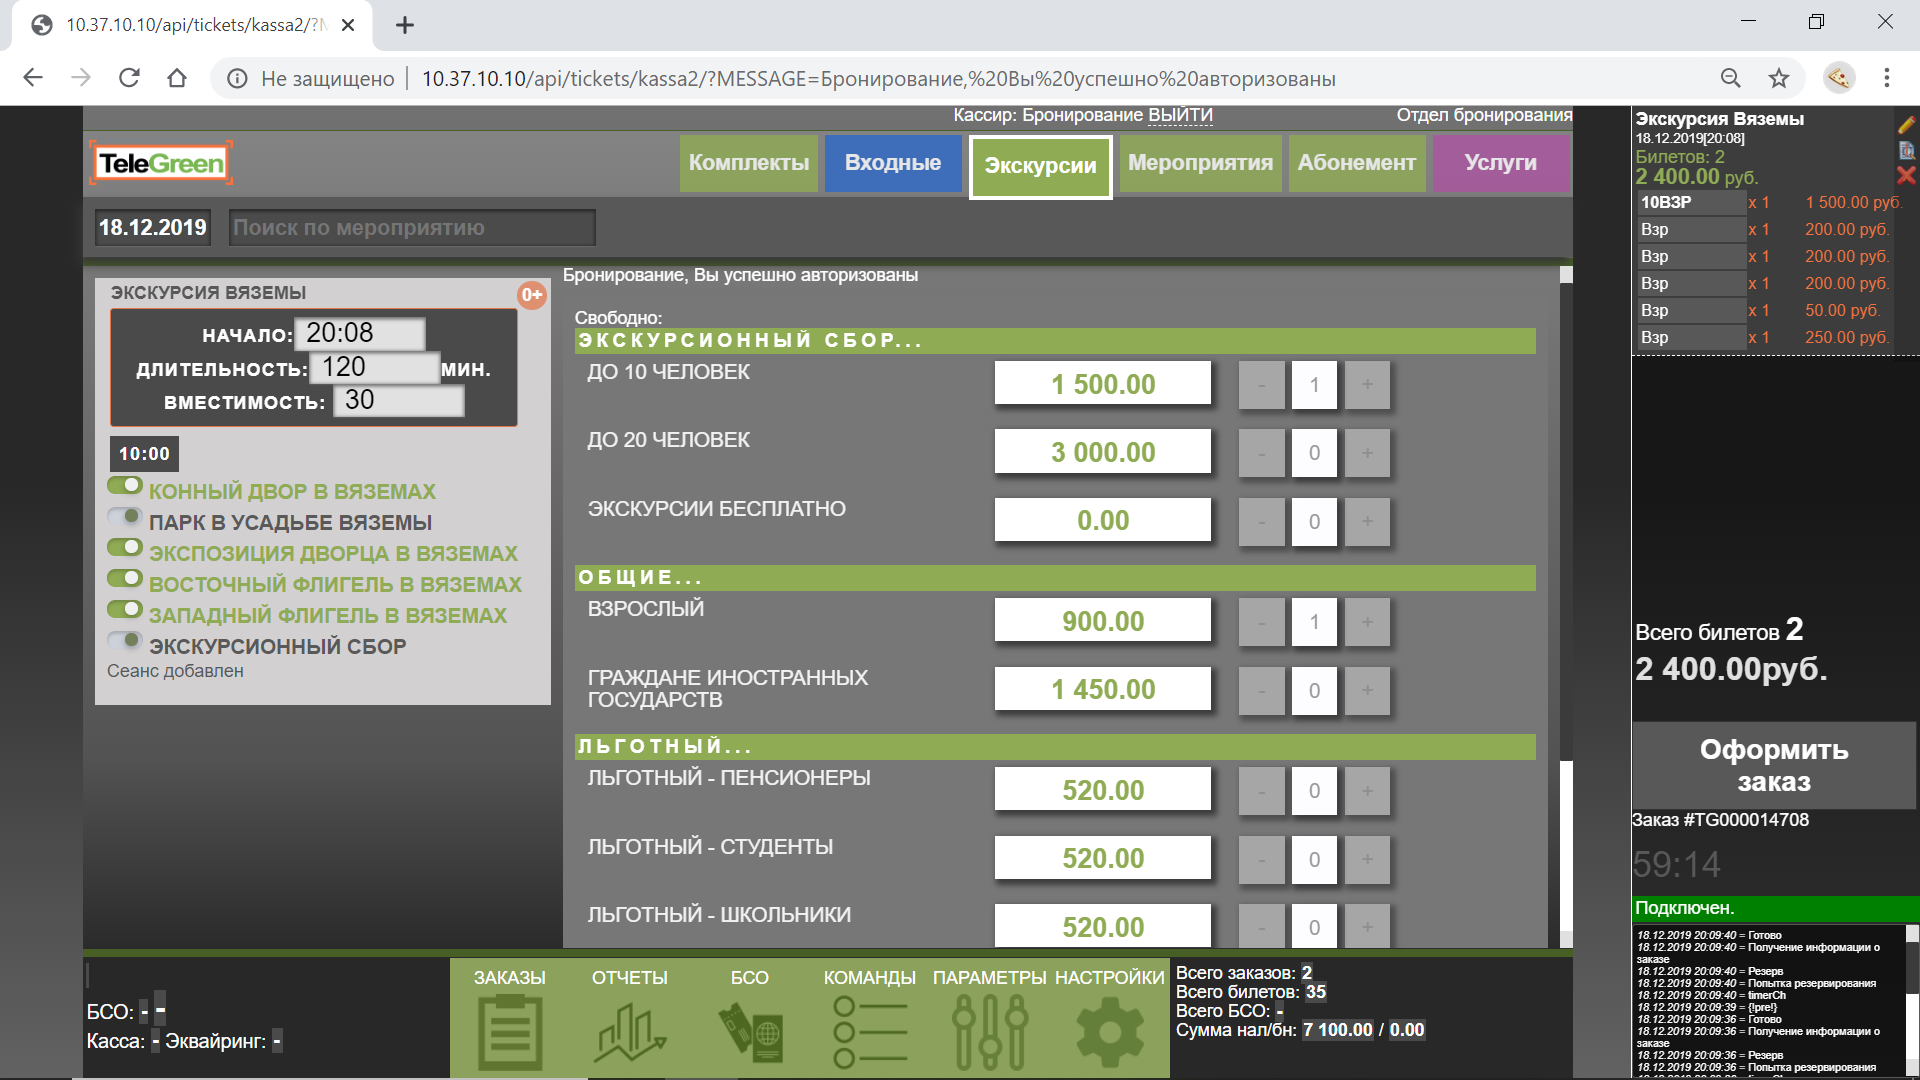Image resolution: width=1920 pixels, height=1080 pixels.
Task: Switch to the Мероприятия tab
Action: [x=1200, y=163]
